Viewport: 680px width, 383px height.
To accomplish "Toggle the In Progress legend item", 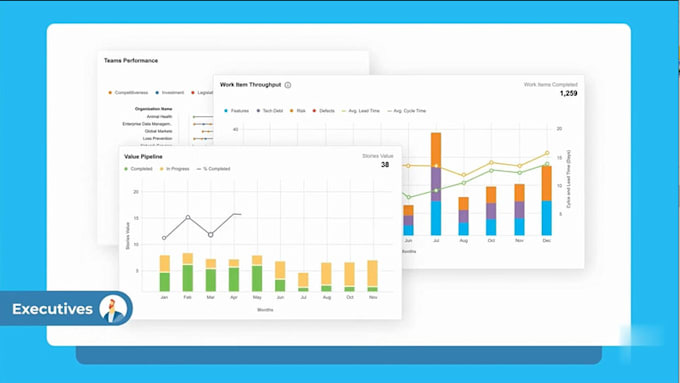I will click(174, 169).
